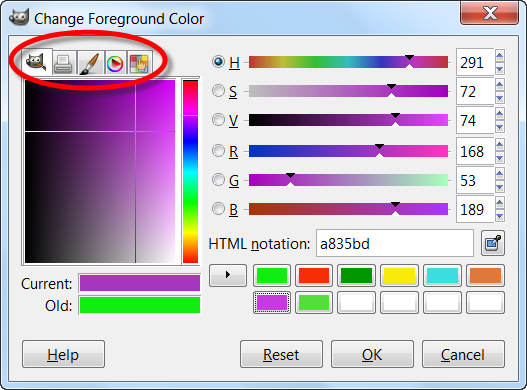527x390 pixels.
Task: Decrease red with the down arrow
Action: point(499,158)
